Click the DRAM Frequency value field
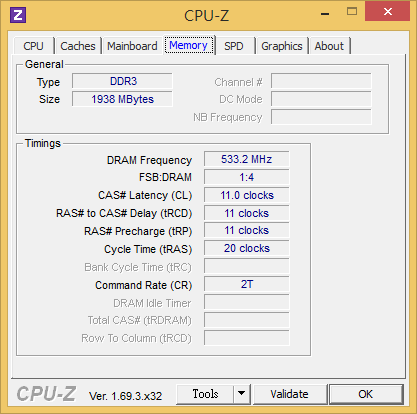Image resolution: width=417 pixels, height=414 pixels. tap(247, 159)
